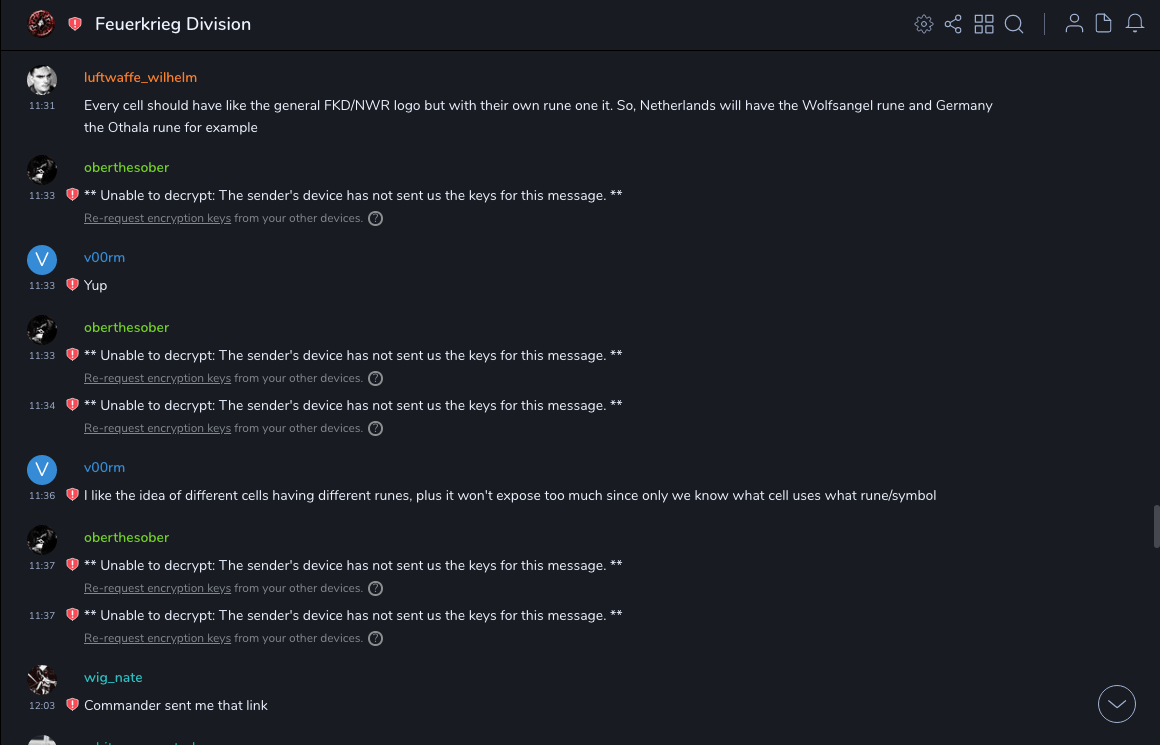Jump to latest messages with down-chevron button
Screen dimensions: 1160x745
click(x=1117, y=704)
